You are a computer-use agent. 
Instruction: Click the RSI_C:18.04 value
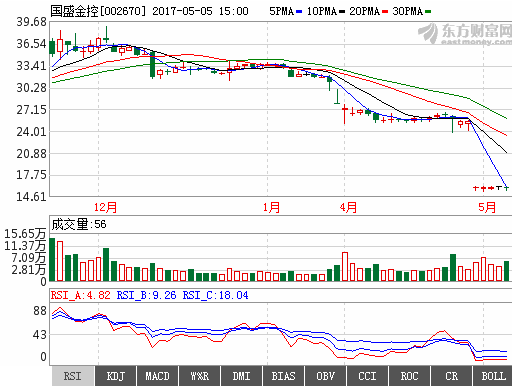point(216,295)
